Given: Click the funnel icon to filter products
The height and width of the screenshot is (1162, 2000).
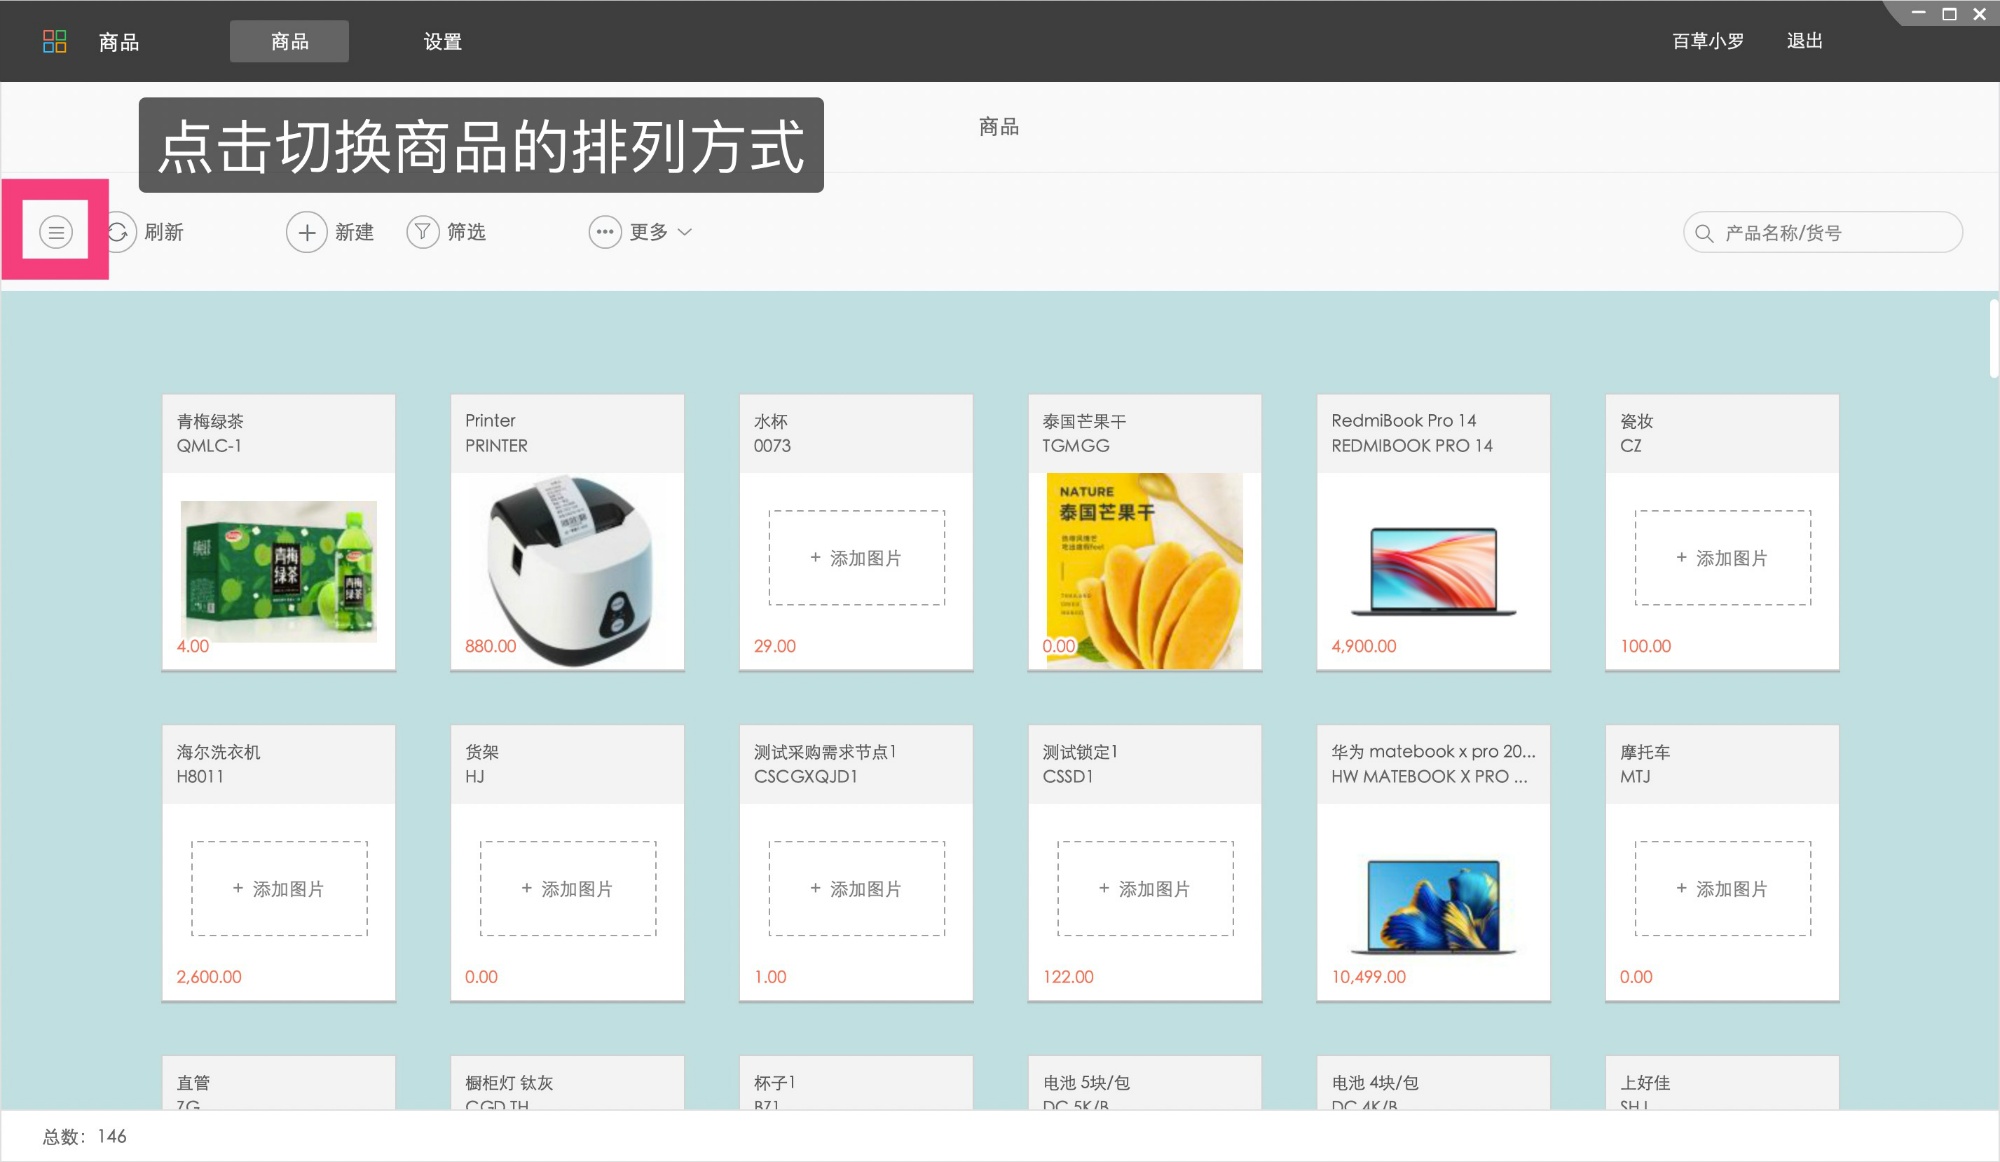Looking at the screenshot, I should [x=422, y=231].
